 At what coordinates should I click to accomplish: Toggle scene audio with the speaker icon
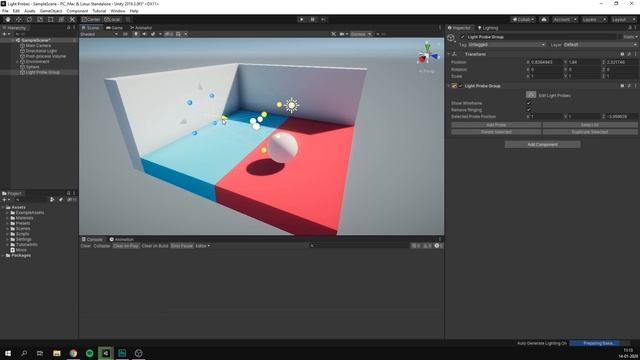point(144,34)
